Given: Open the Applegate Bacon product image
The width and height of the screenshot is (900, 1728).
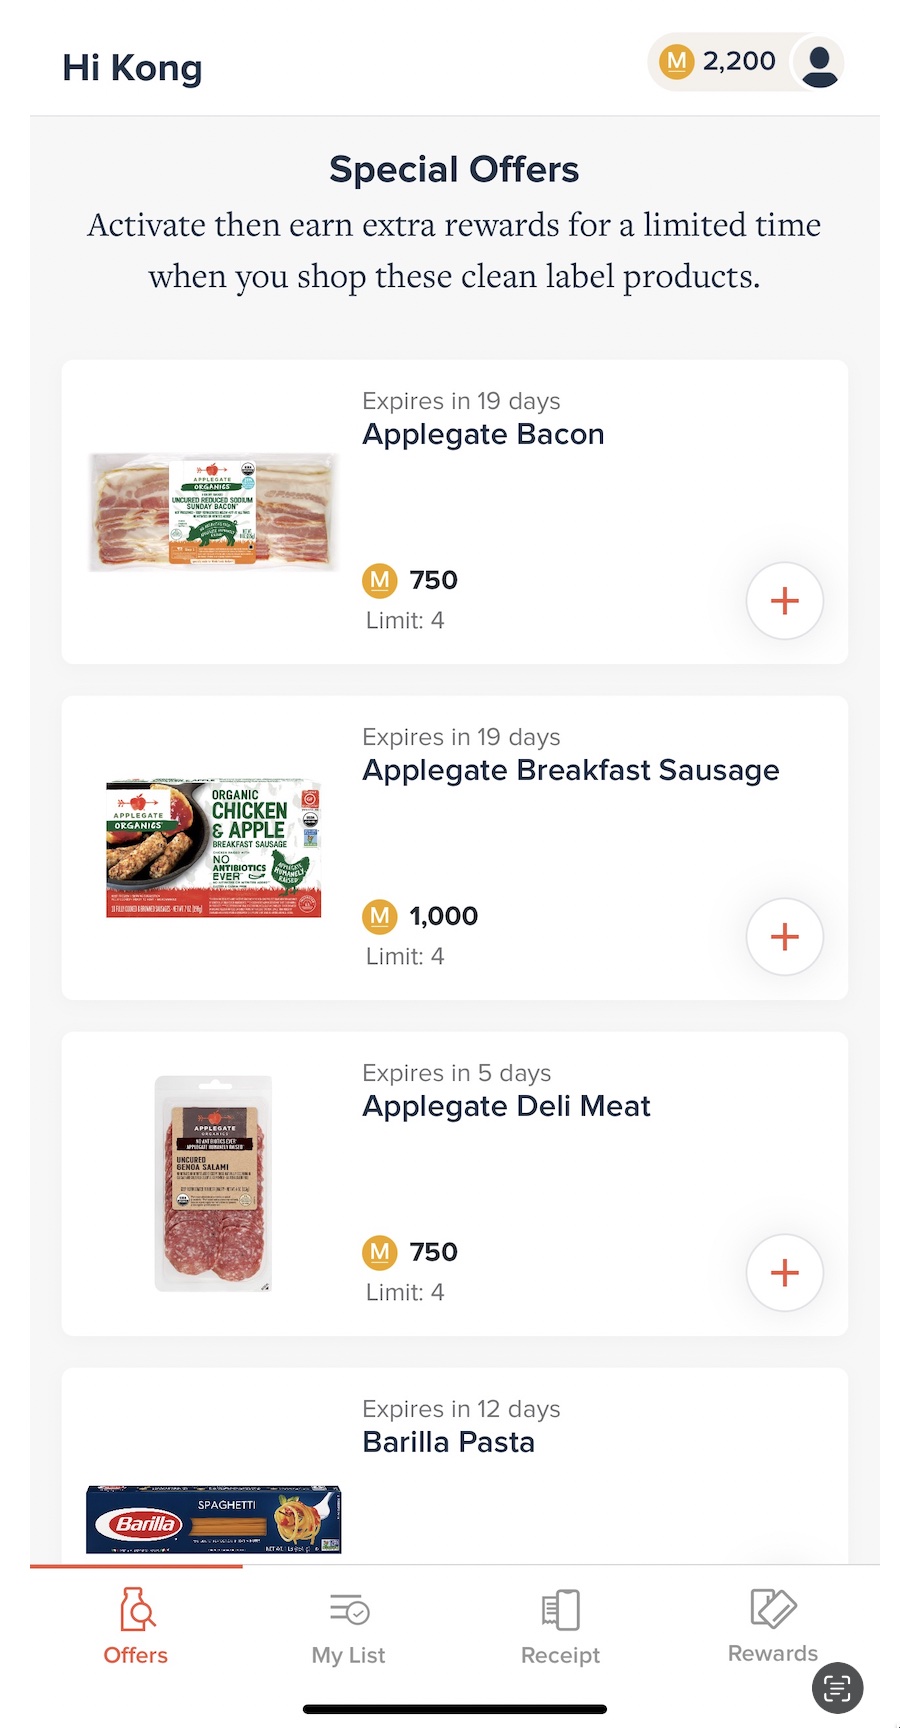Looking at the screenshot, I should [x=213, y=512].
